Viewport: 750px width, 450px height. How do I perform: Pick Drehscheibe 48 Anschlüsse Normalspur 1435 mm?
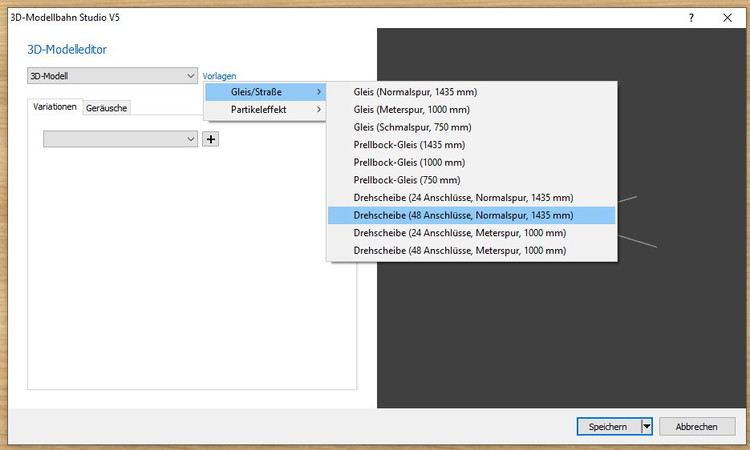472,215
